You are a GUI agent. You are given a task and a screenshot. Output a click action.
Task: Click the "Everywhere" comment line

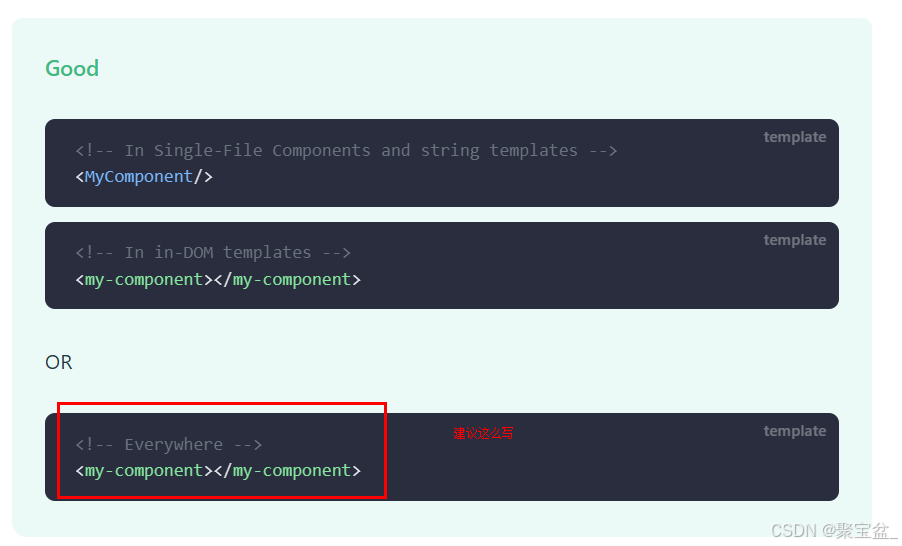click(x=169, y=445)
